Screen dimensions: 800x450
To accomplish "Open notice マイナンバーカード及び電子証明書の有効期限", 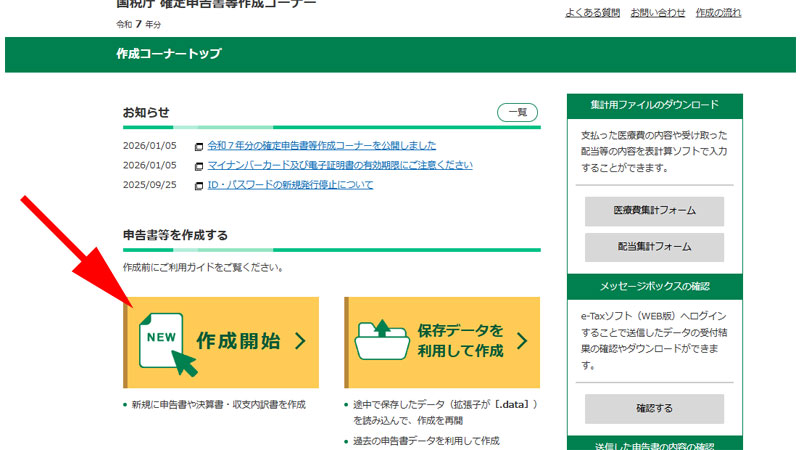I will tap(340, 165).
